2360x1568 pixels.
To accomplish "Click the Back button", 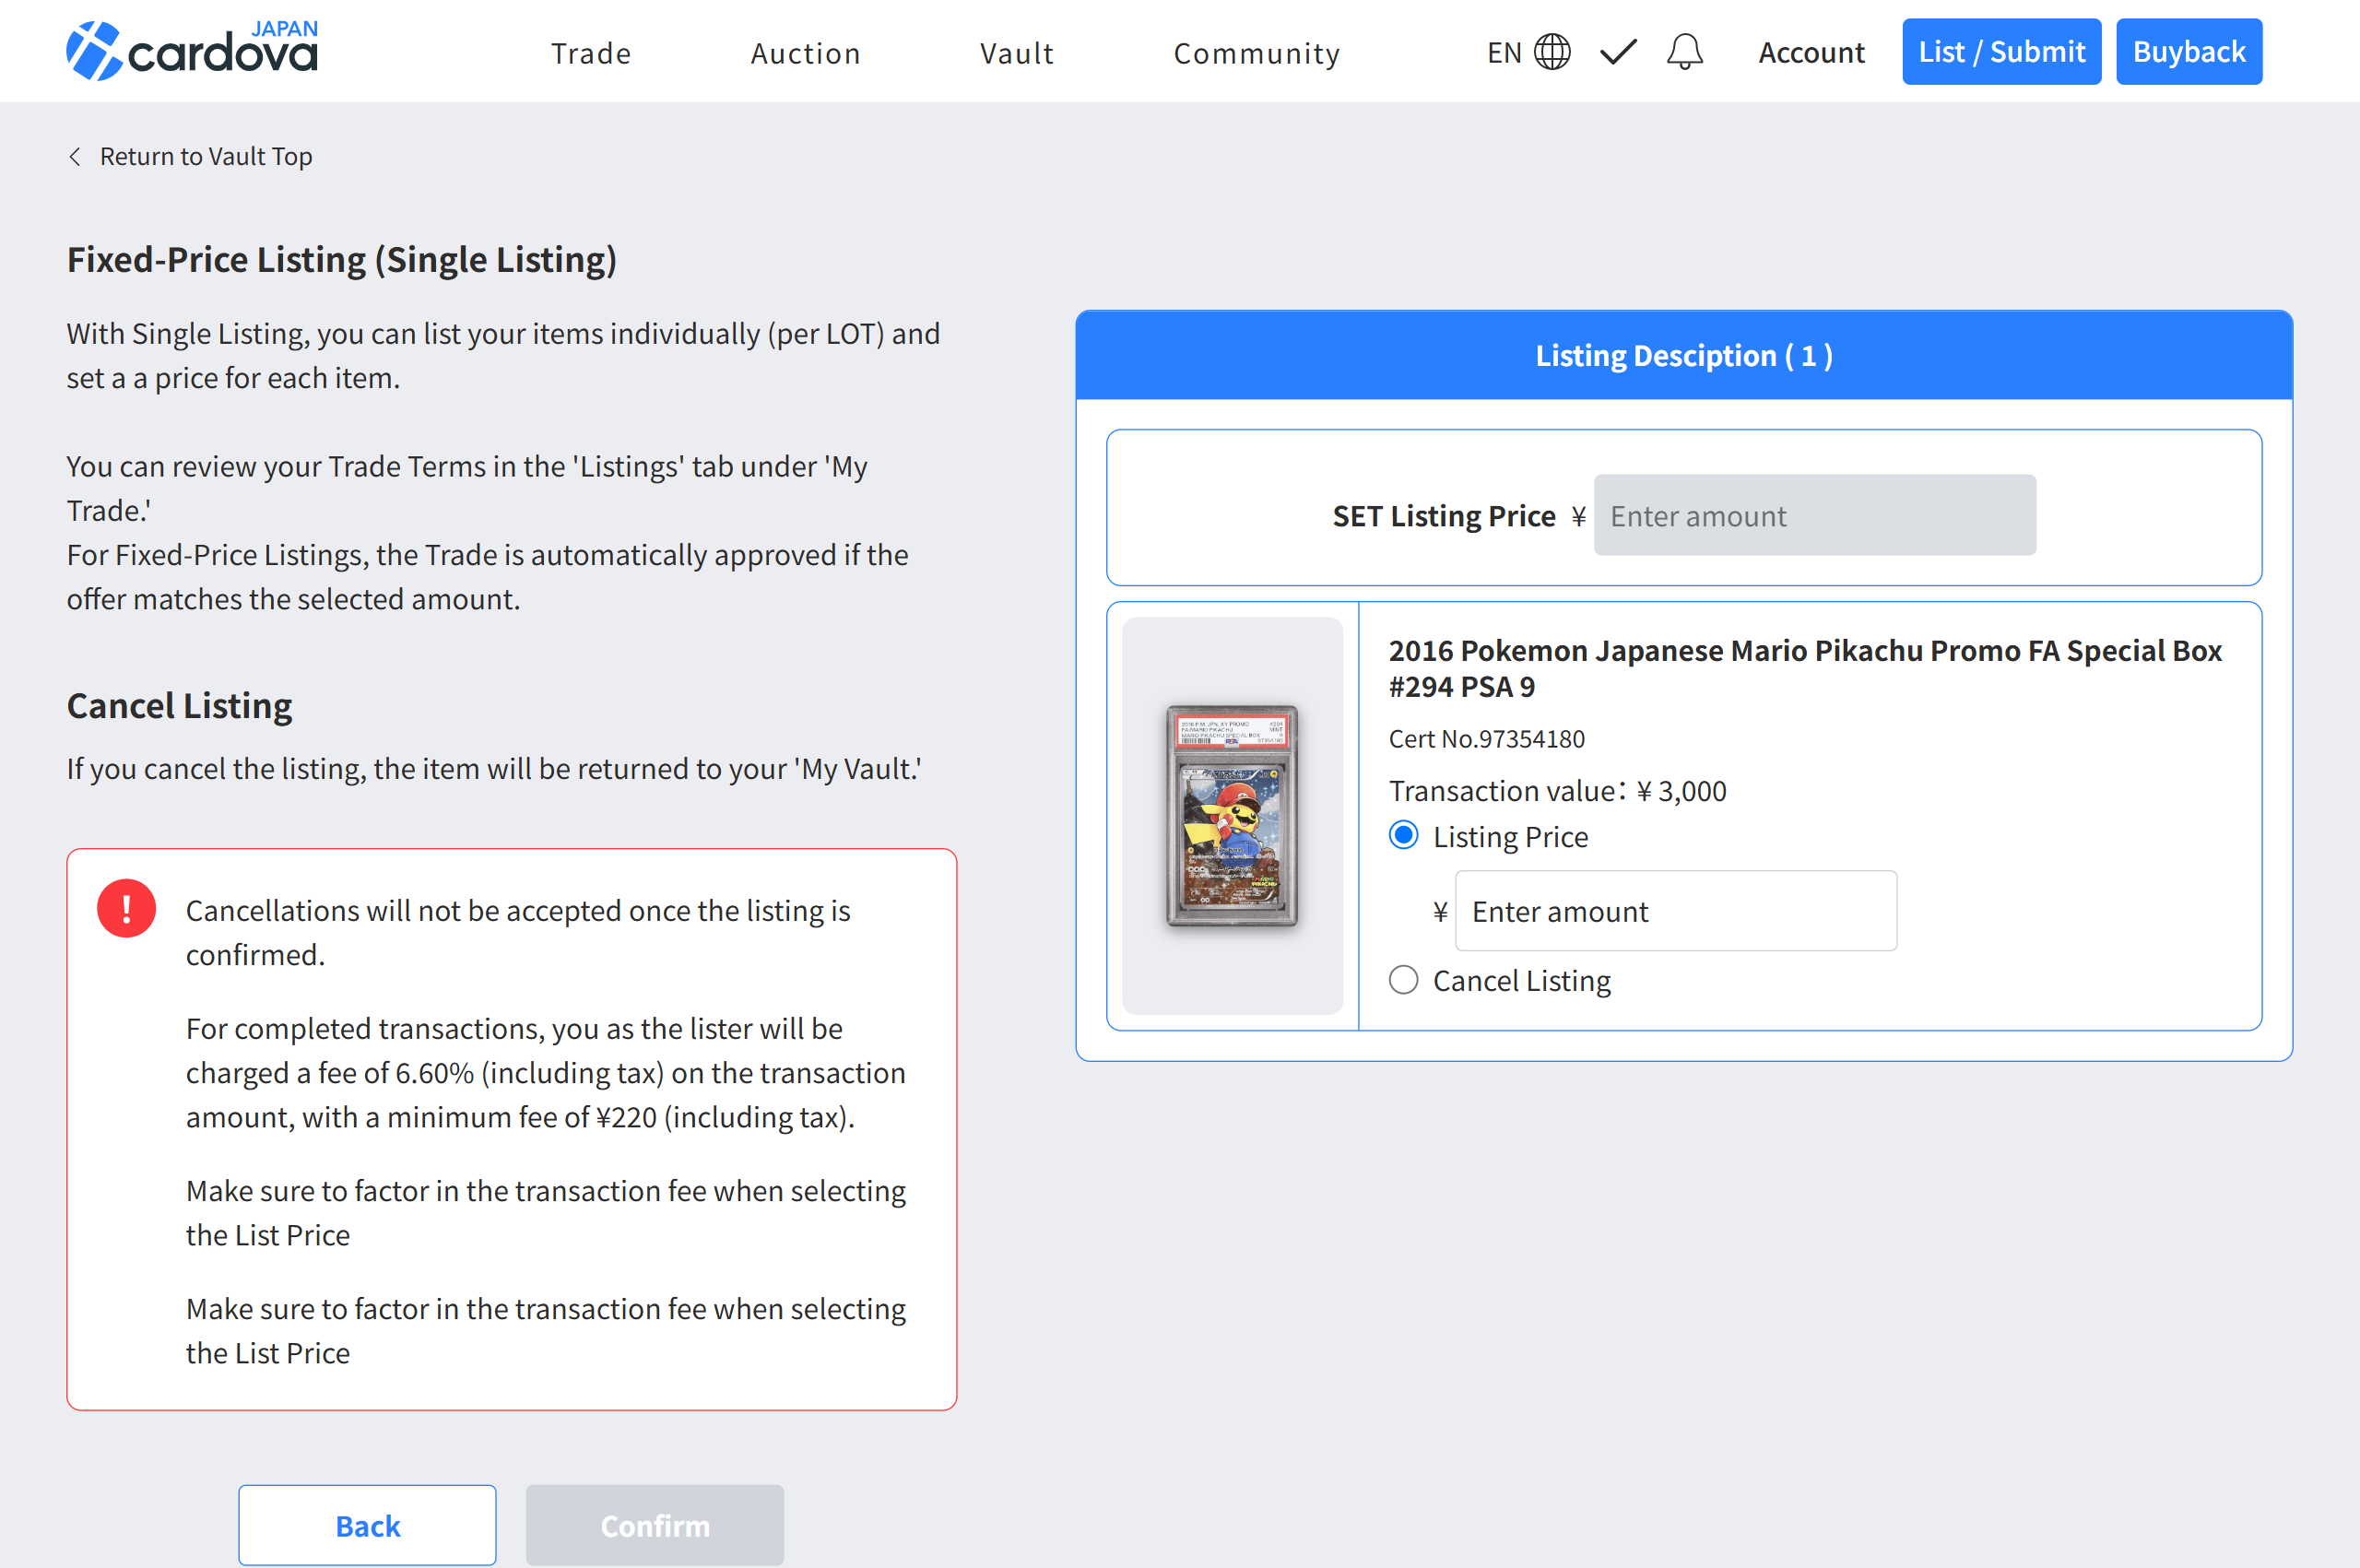I will point(367,1525).
